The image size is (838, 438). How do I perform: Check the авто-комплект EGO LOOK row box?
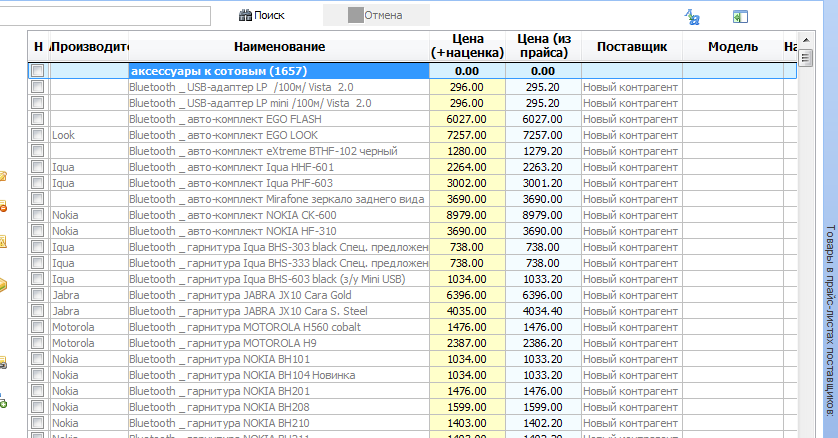pos(37,135)
